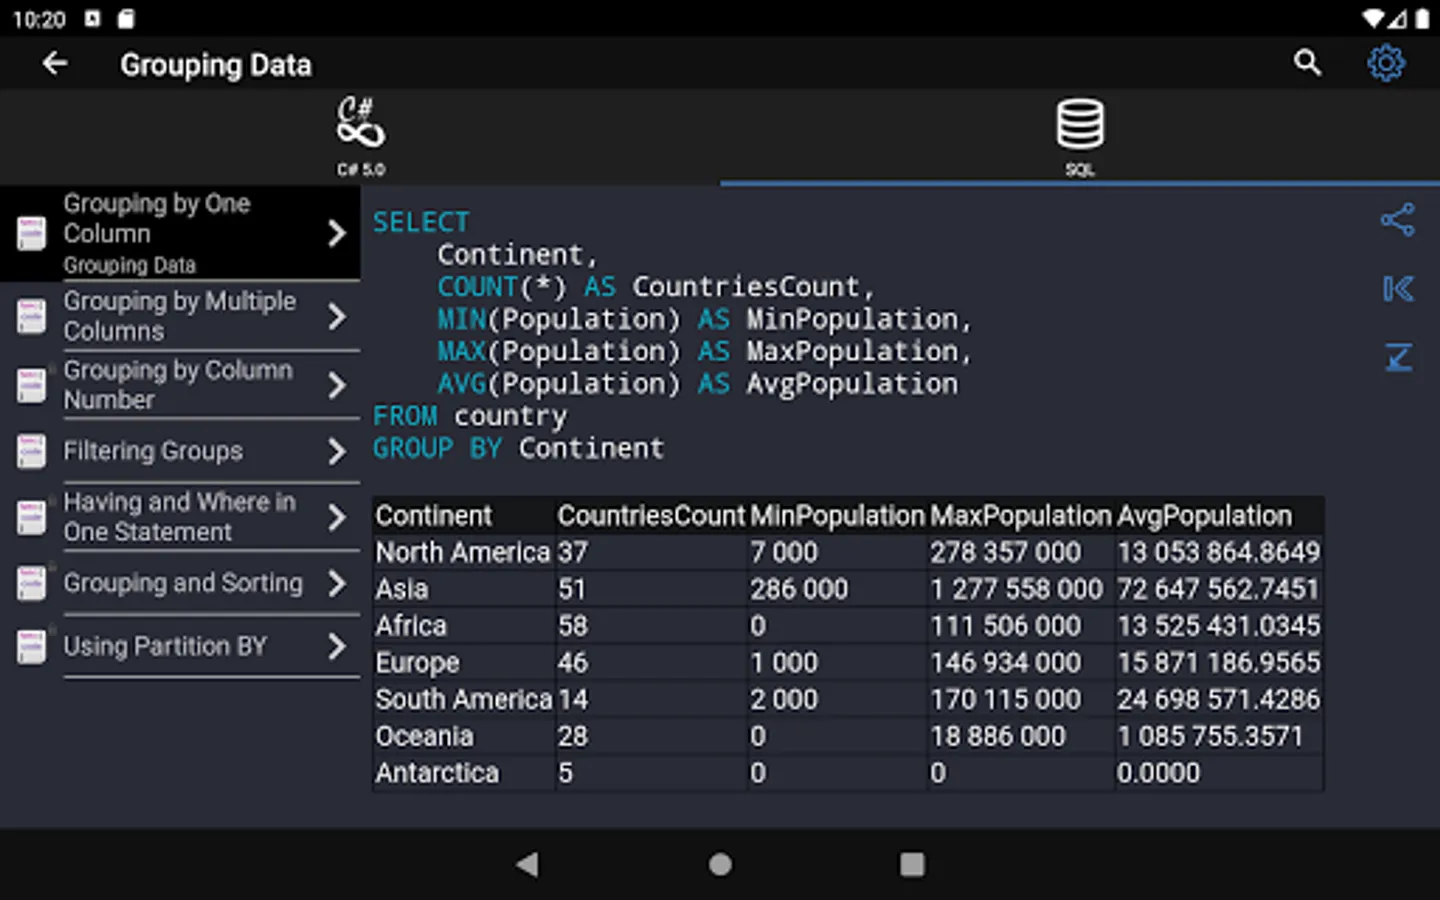Jump to the first item arrow icon

pyautogui.click(x=1398, y=289)
